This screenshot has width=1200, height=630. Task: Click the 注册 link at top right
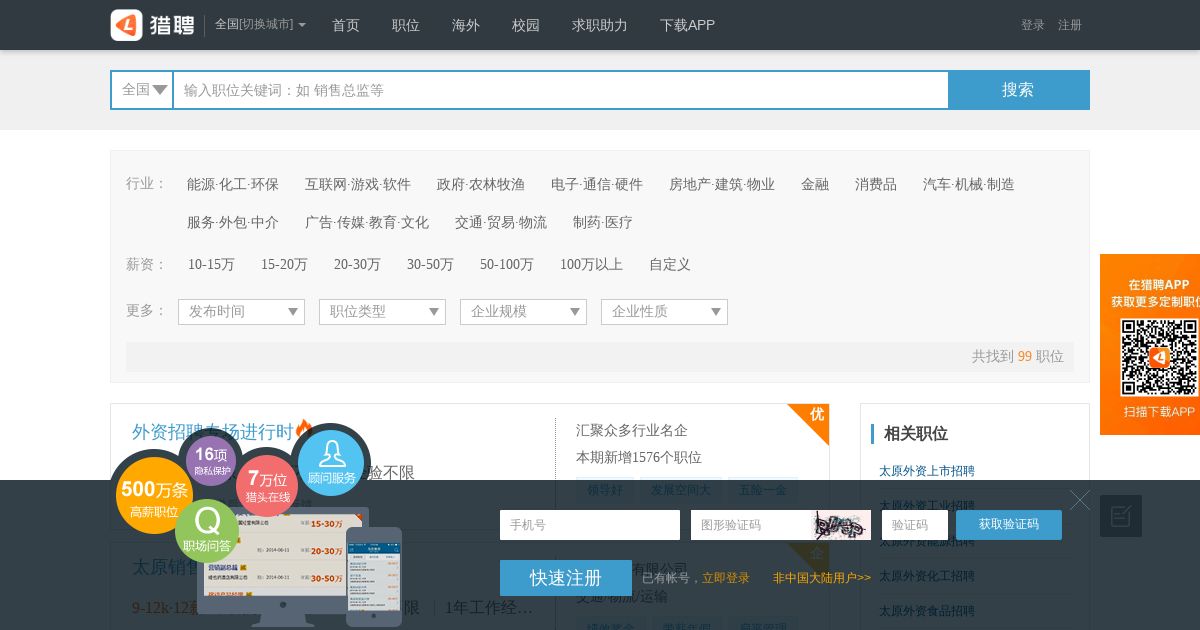pyautogui.click(x=1070, y=25)
